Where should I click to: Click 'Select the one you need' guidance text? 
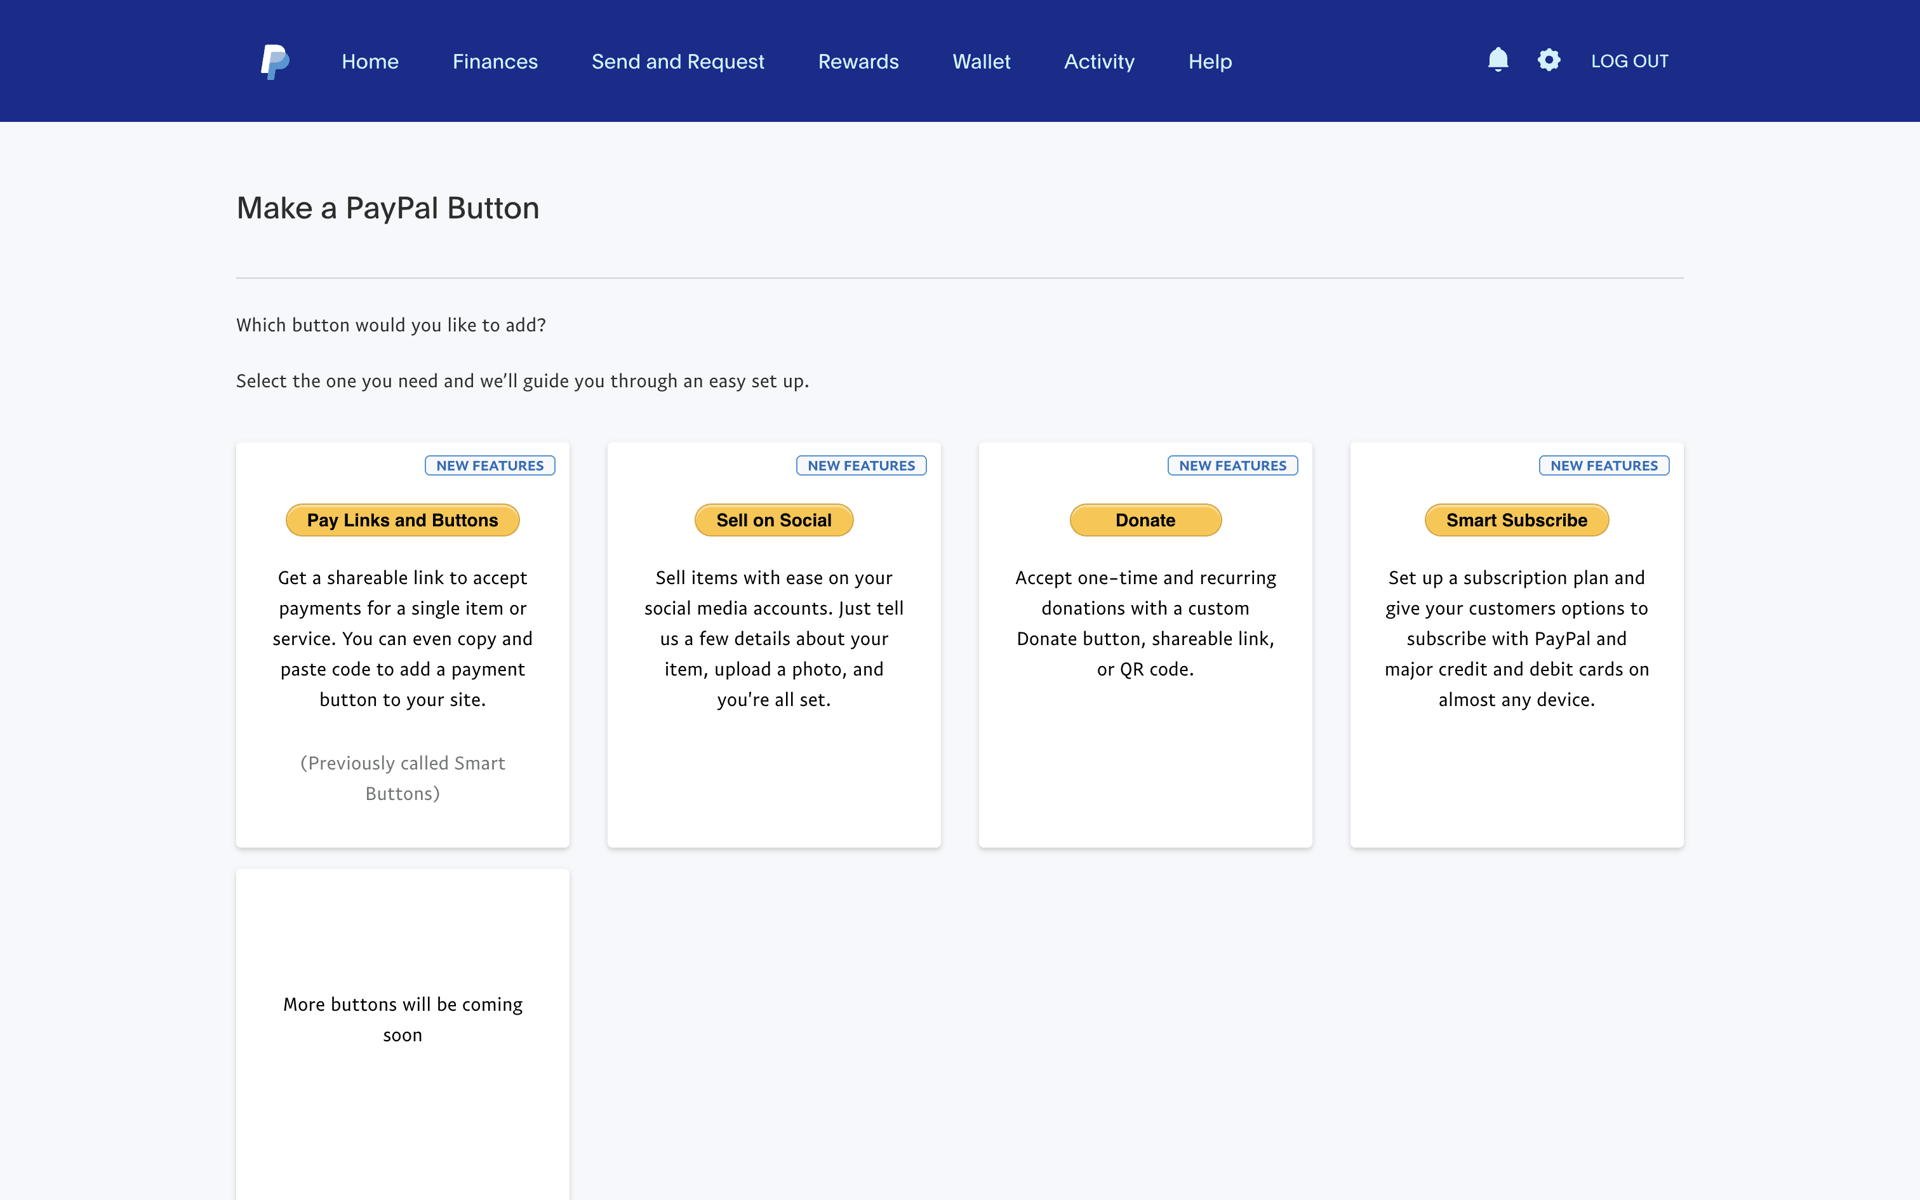[x=522, y=381]
